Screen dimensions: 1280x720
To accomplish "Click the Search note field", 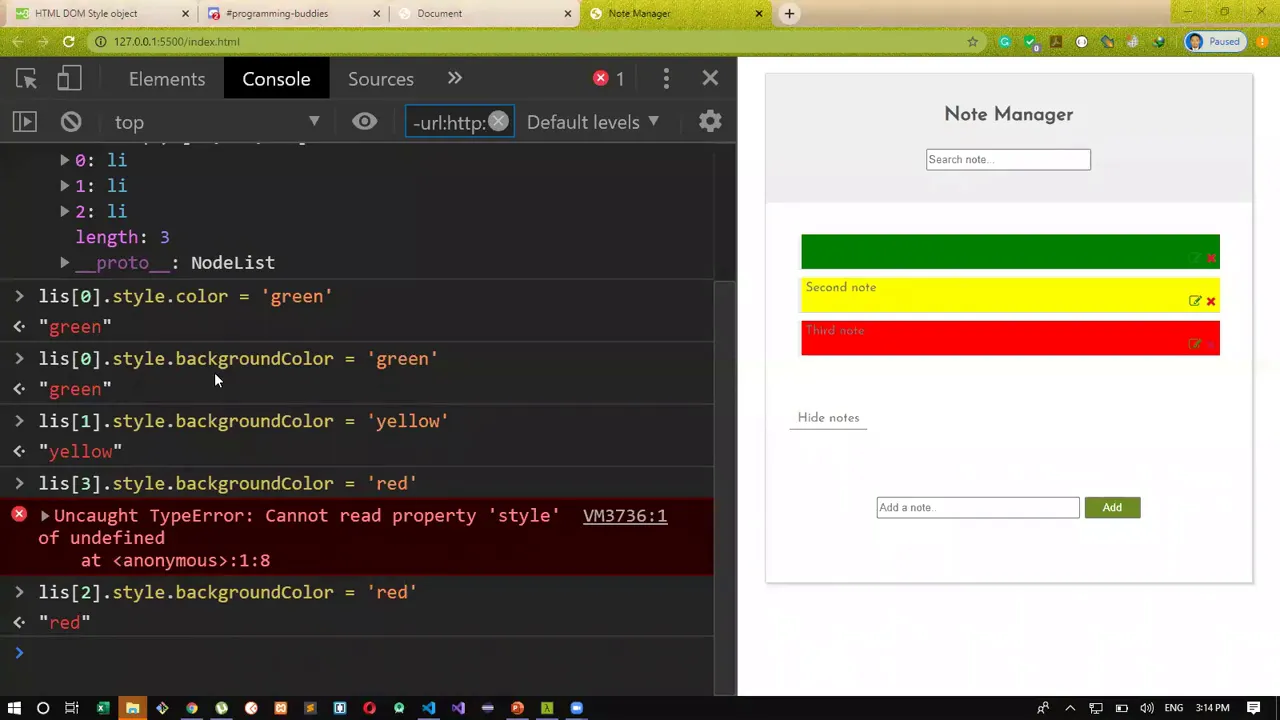I will (x=1008, y=160).
